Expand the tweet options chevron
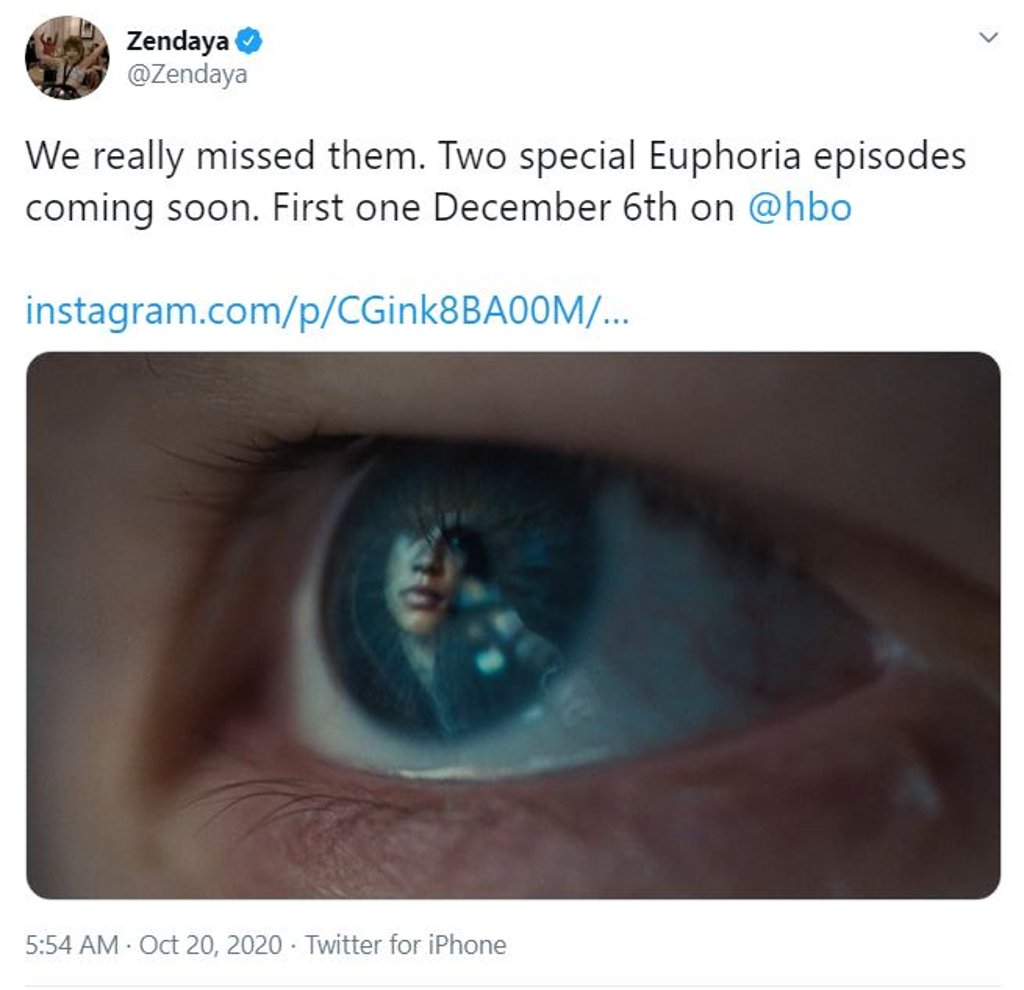1024x990 pixels. tap(988, 38)
